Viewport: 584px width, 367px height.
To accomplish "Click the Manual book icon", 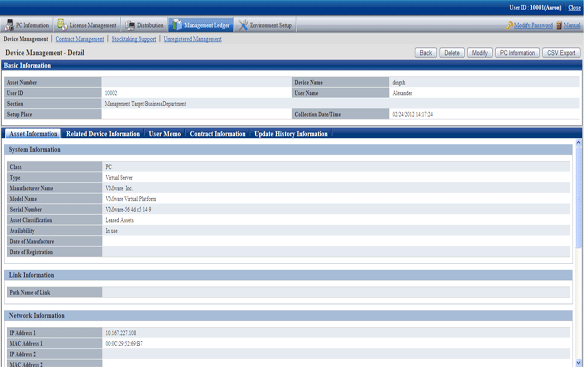I will click(559, 25).
